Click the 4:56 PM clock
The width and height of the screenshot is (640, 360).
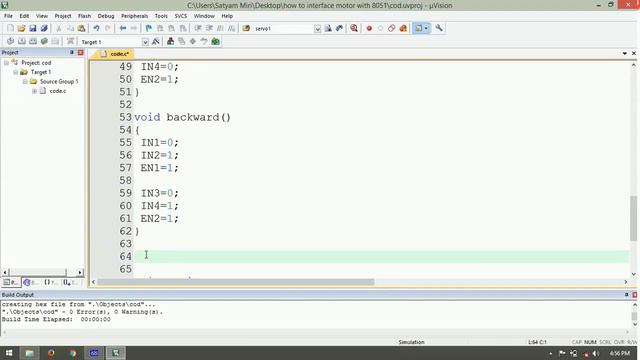[x=620, y=353]
